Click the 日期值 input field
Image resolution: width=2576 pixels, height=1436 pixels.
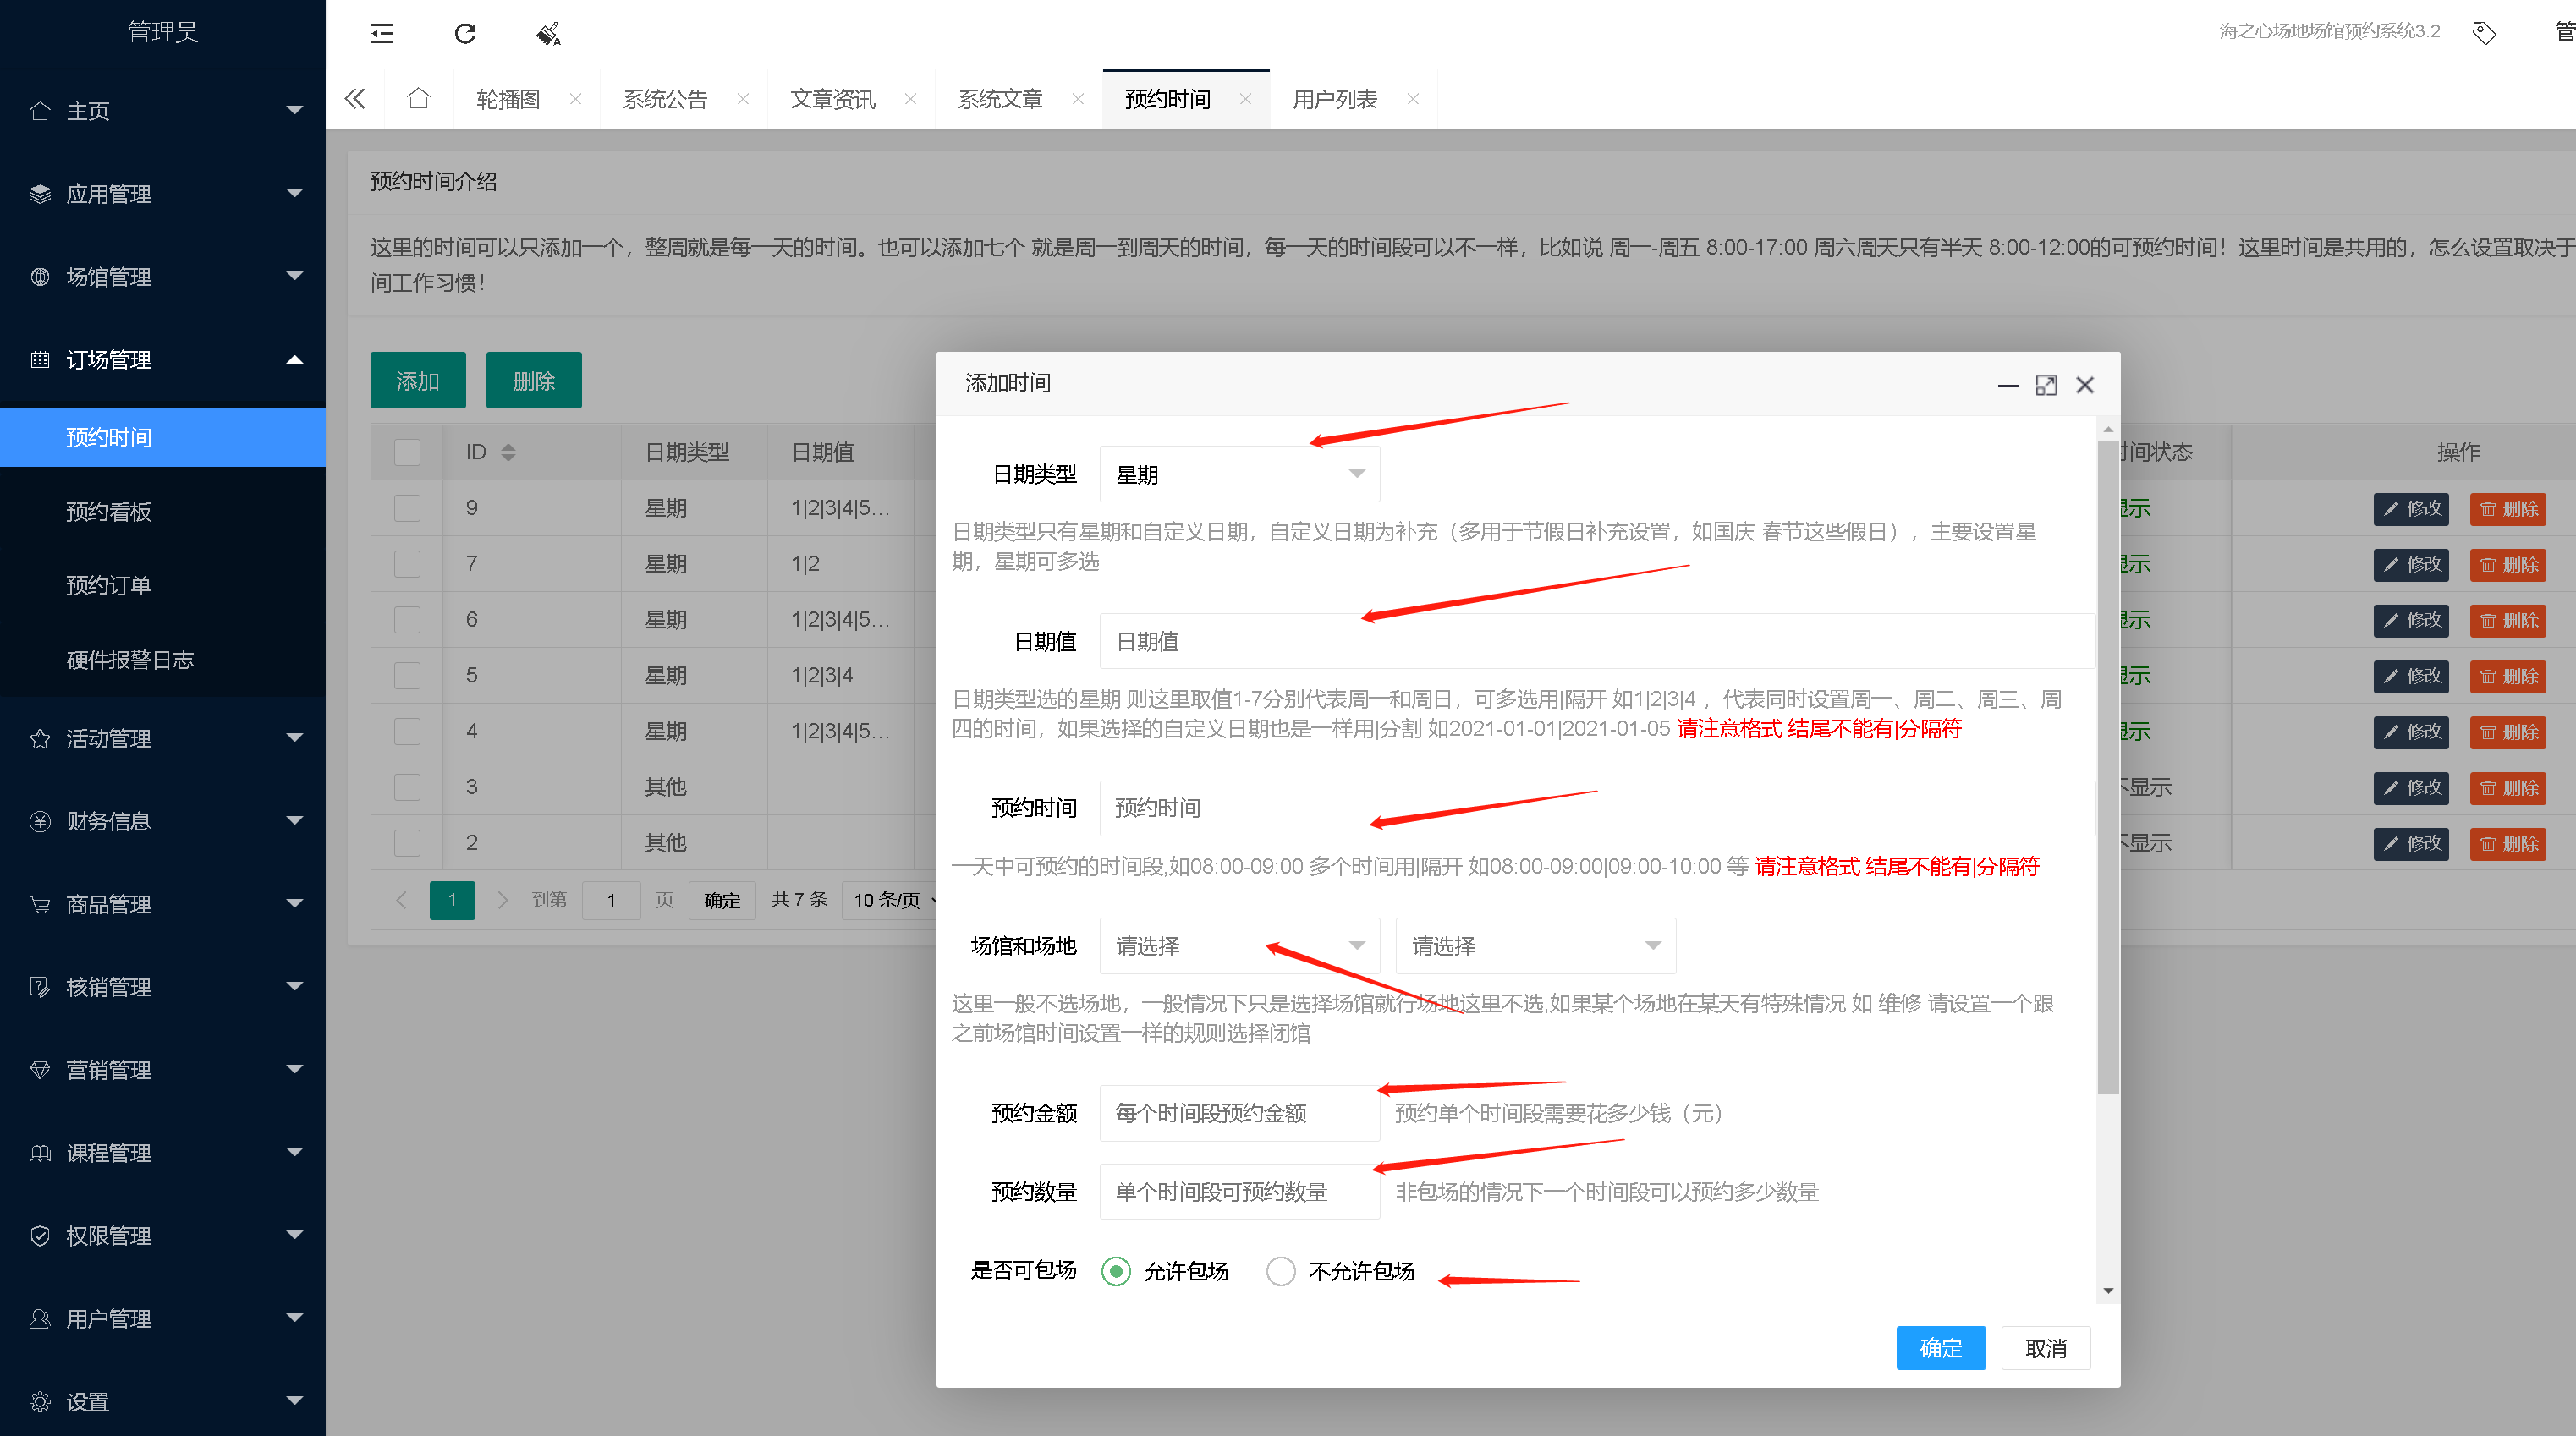click(x=1597, y=641)
